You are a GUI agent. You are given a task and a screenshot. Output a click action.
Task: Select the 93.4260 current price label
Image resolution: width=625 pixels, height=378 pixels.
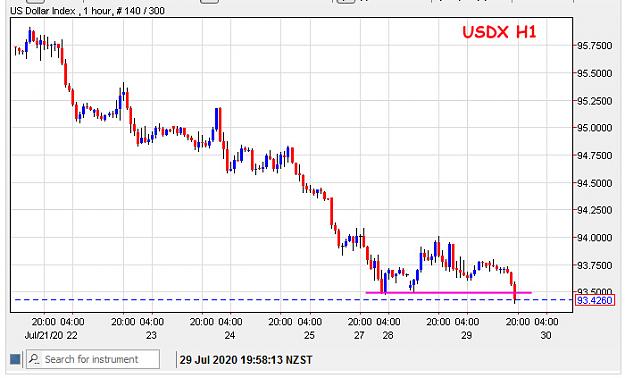click(x=595, y=300)
